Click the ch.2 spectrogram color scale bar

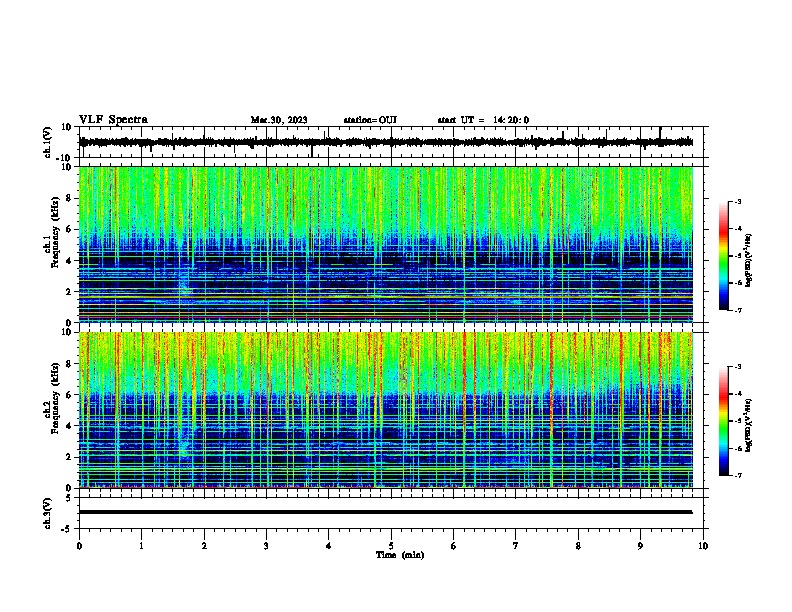click(724, 421)
